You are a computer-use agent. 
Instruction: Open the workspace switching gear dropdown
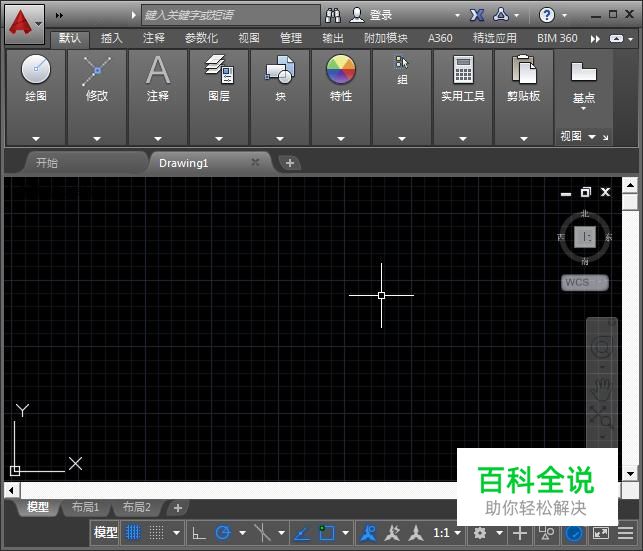click(486, 533)
